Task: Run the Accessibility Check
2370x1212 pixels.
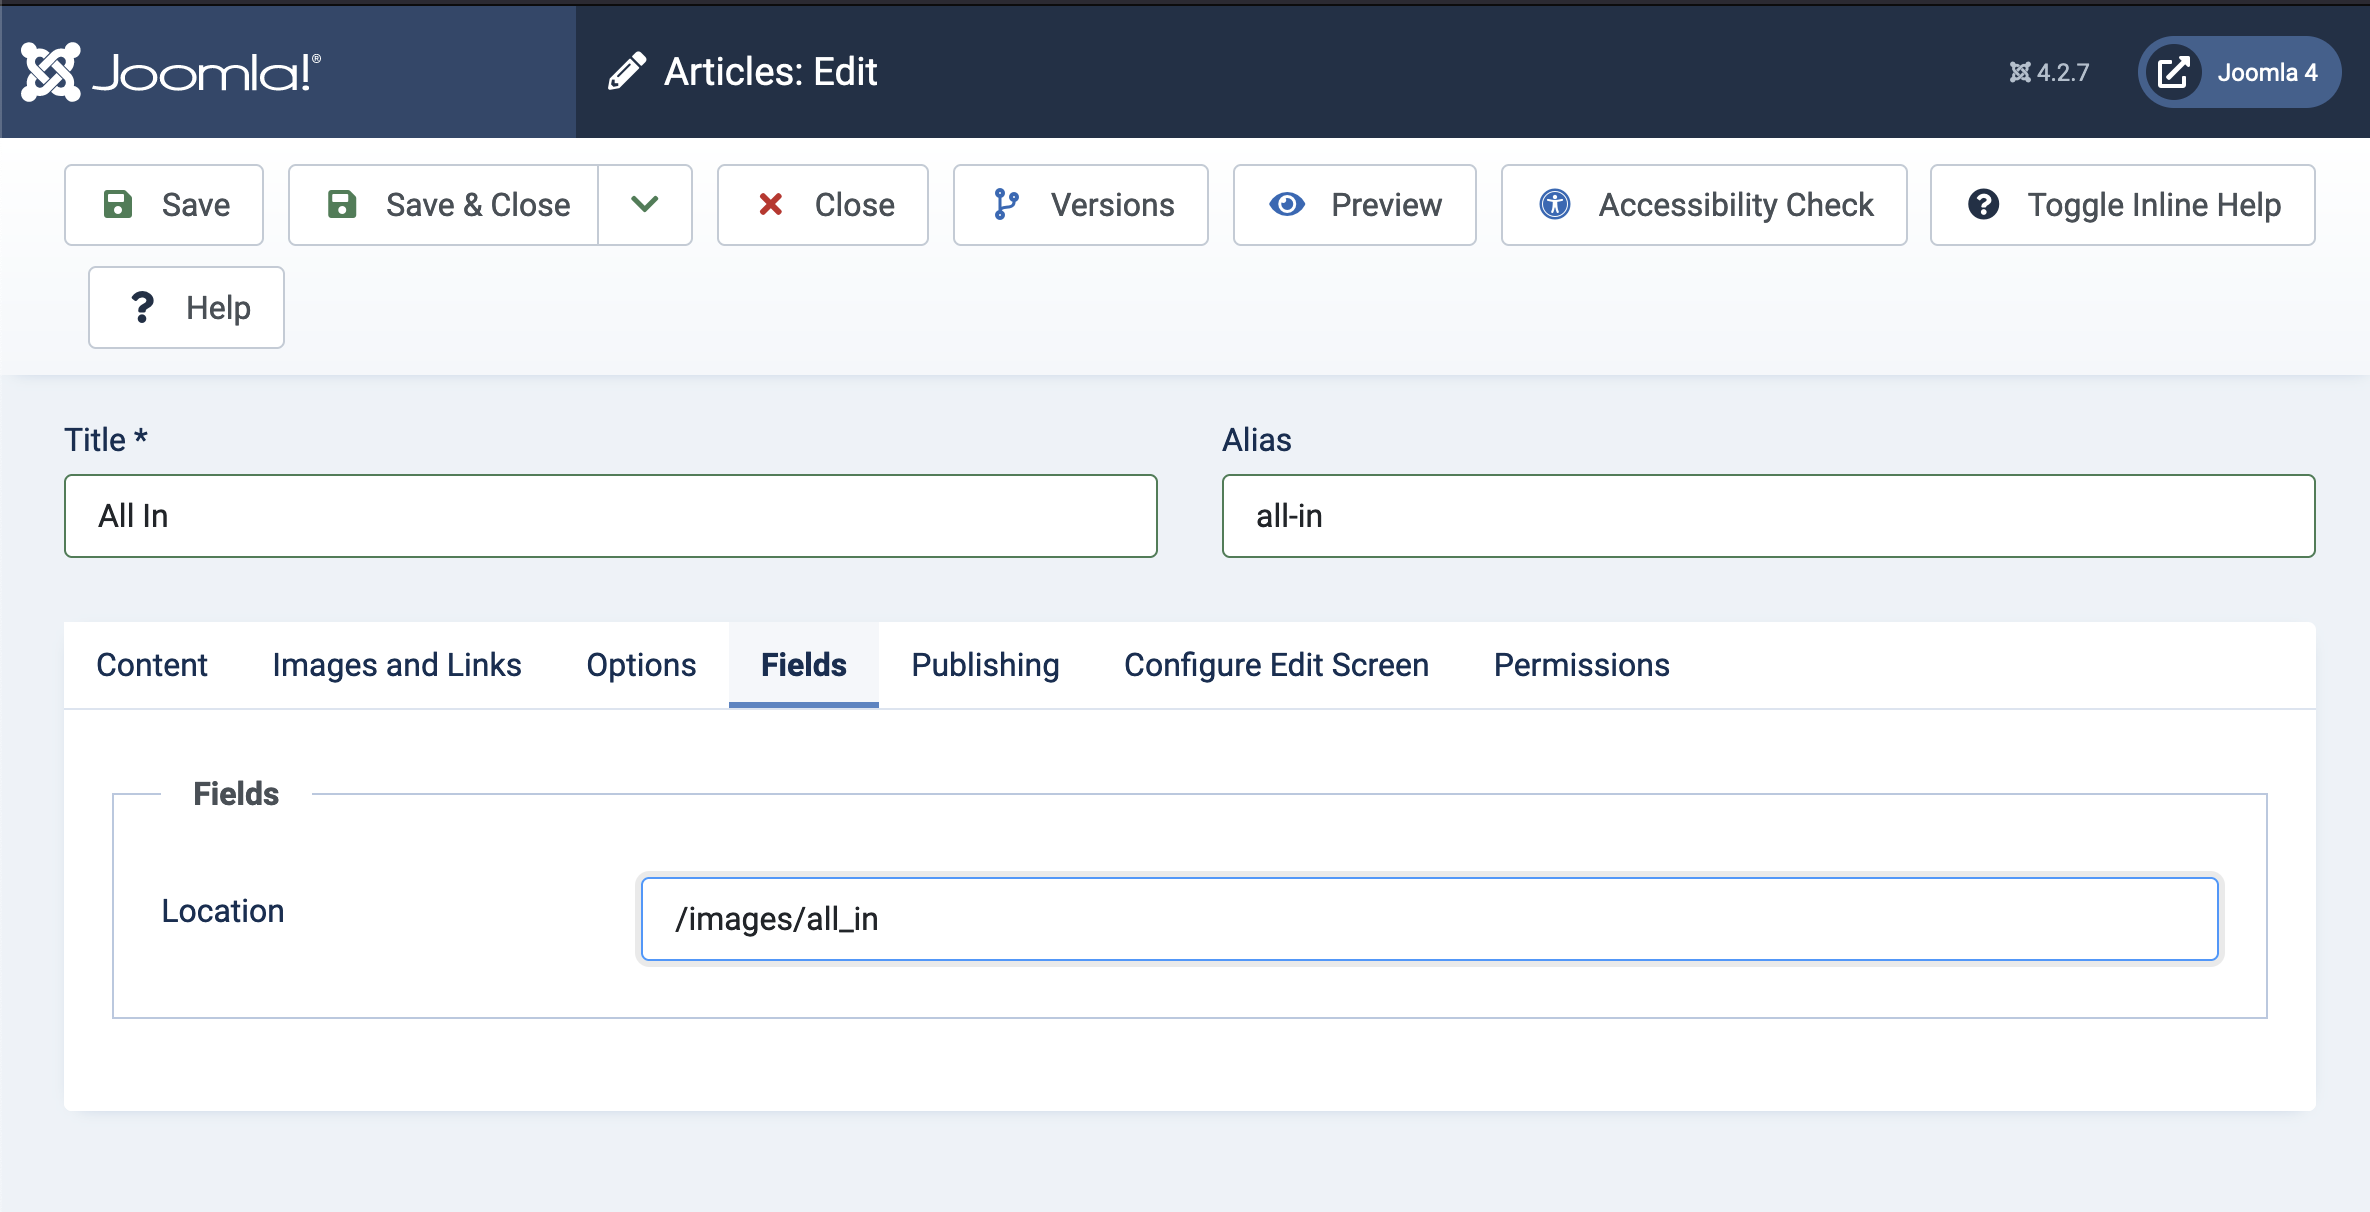Action: 1704,205
